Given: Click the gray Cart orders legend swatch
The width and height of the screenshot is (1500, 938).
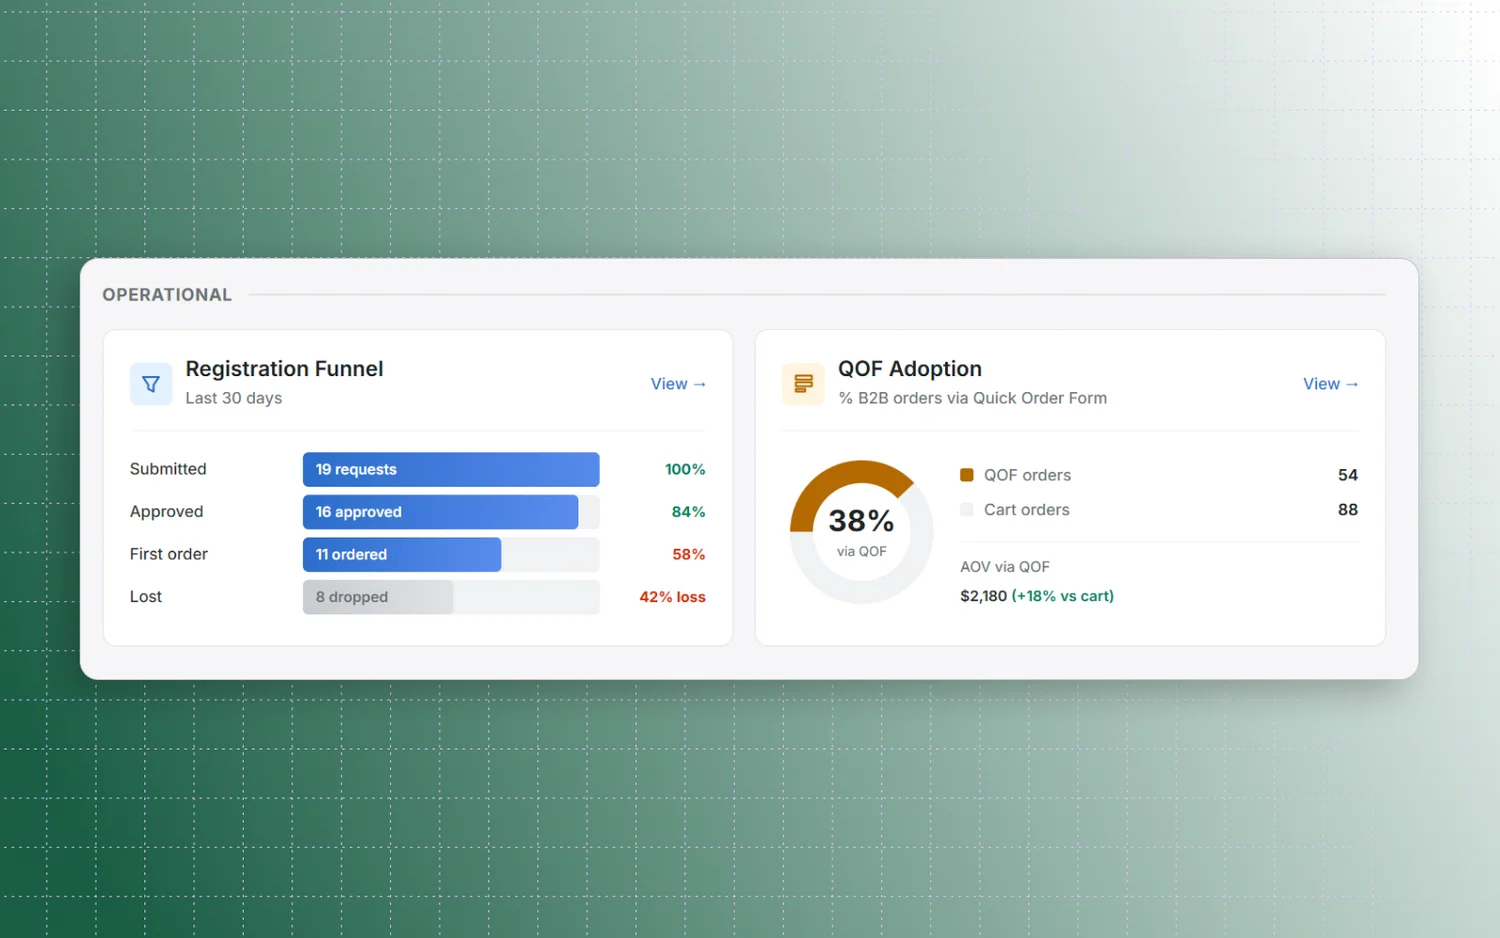Looking at the screenshot, I should 967,510.
